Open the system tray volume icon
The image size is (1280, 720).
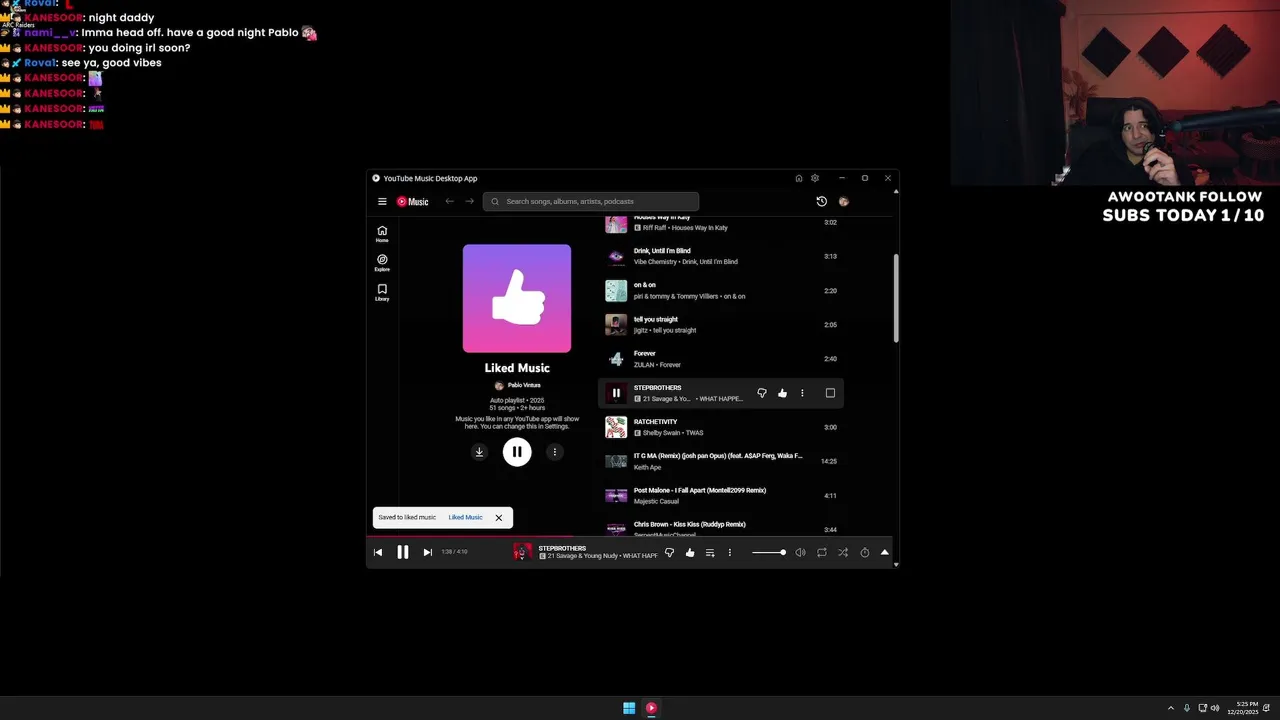coord(1215,708)
